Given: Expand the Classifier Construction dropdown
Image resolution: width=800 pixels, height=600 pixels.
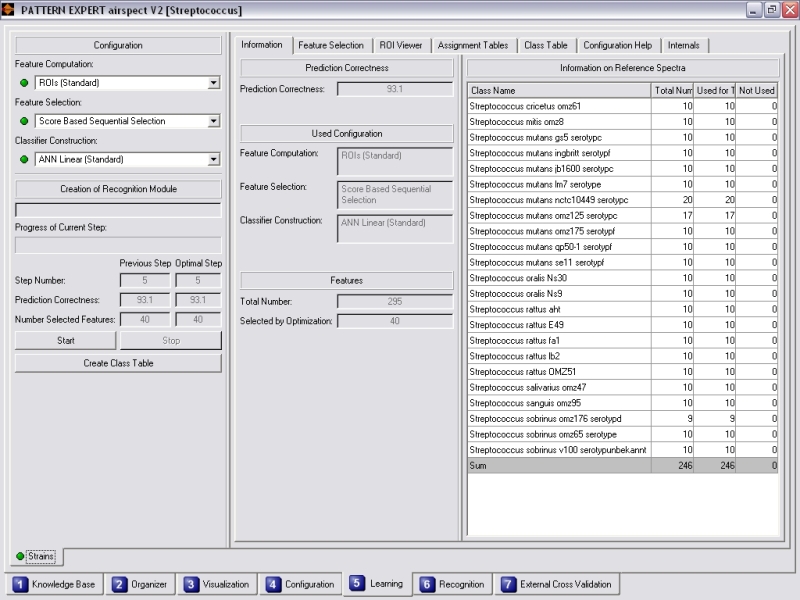Looking at the screenshot, I should point(214,159).
